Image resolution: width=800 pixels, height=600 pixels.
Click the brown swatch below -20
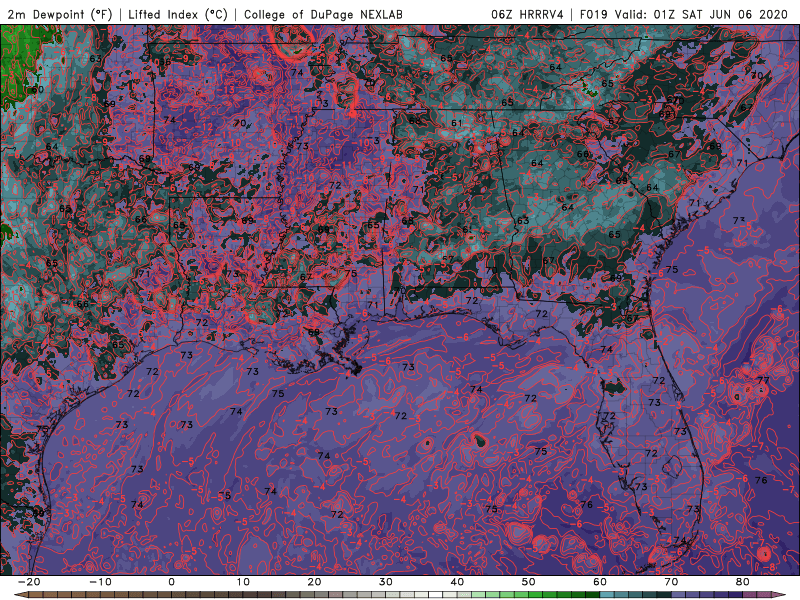[x=35, y=595]
